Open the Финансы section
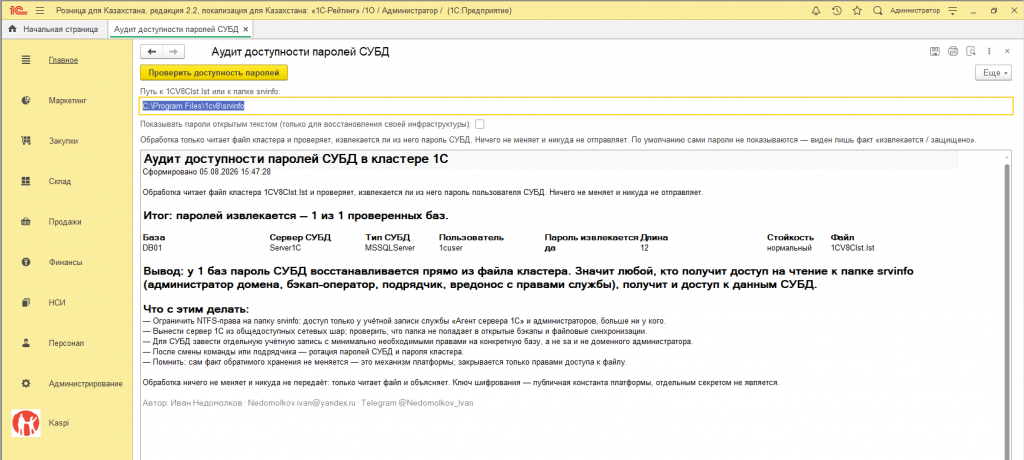 click(x=65, y=262)
